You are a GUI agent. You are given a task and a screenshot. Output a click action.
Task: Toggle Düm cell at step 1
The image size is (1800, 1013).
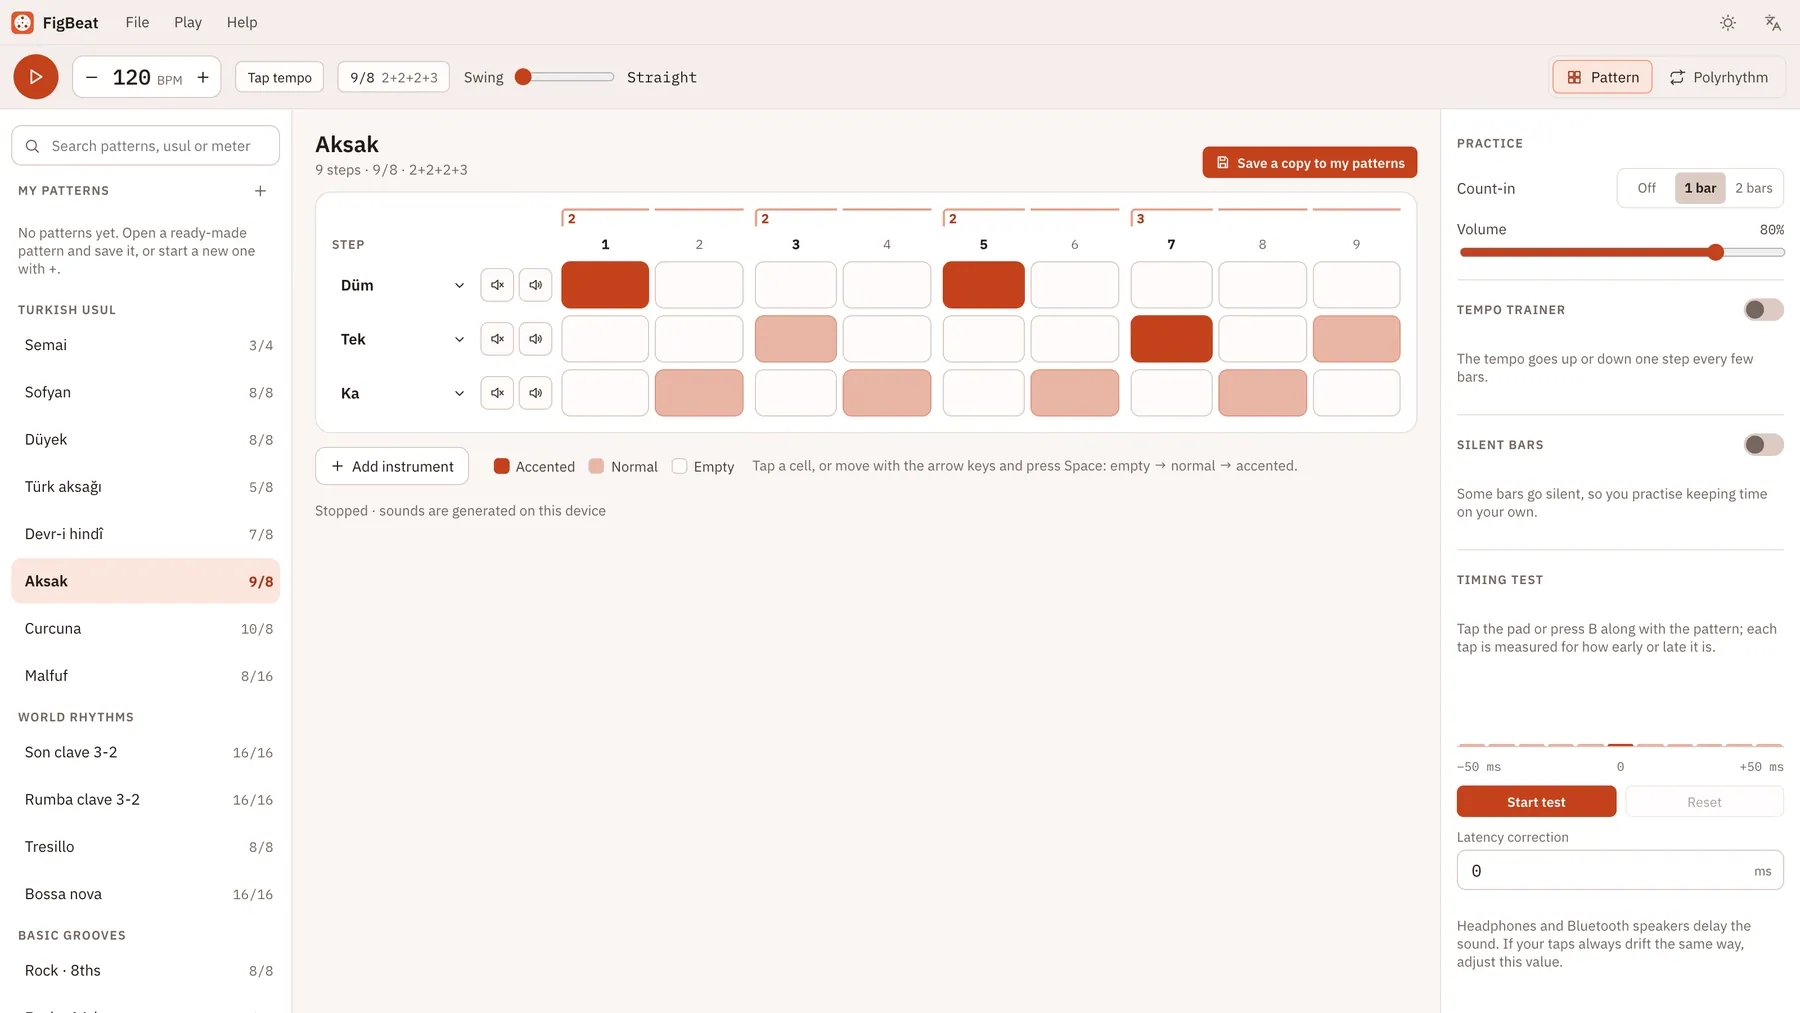(605, 285)
